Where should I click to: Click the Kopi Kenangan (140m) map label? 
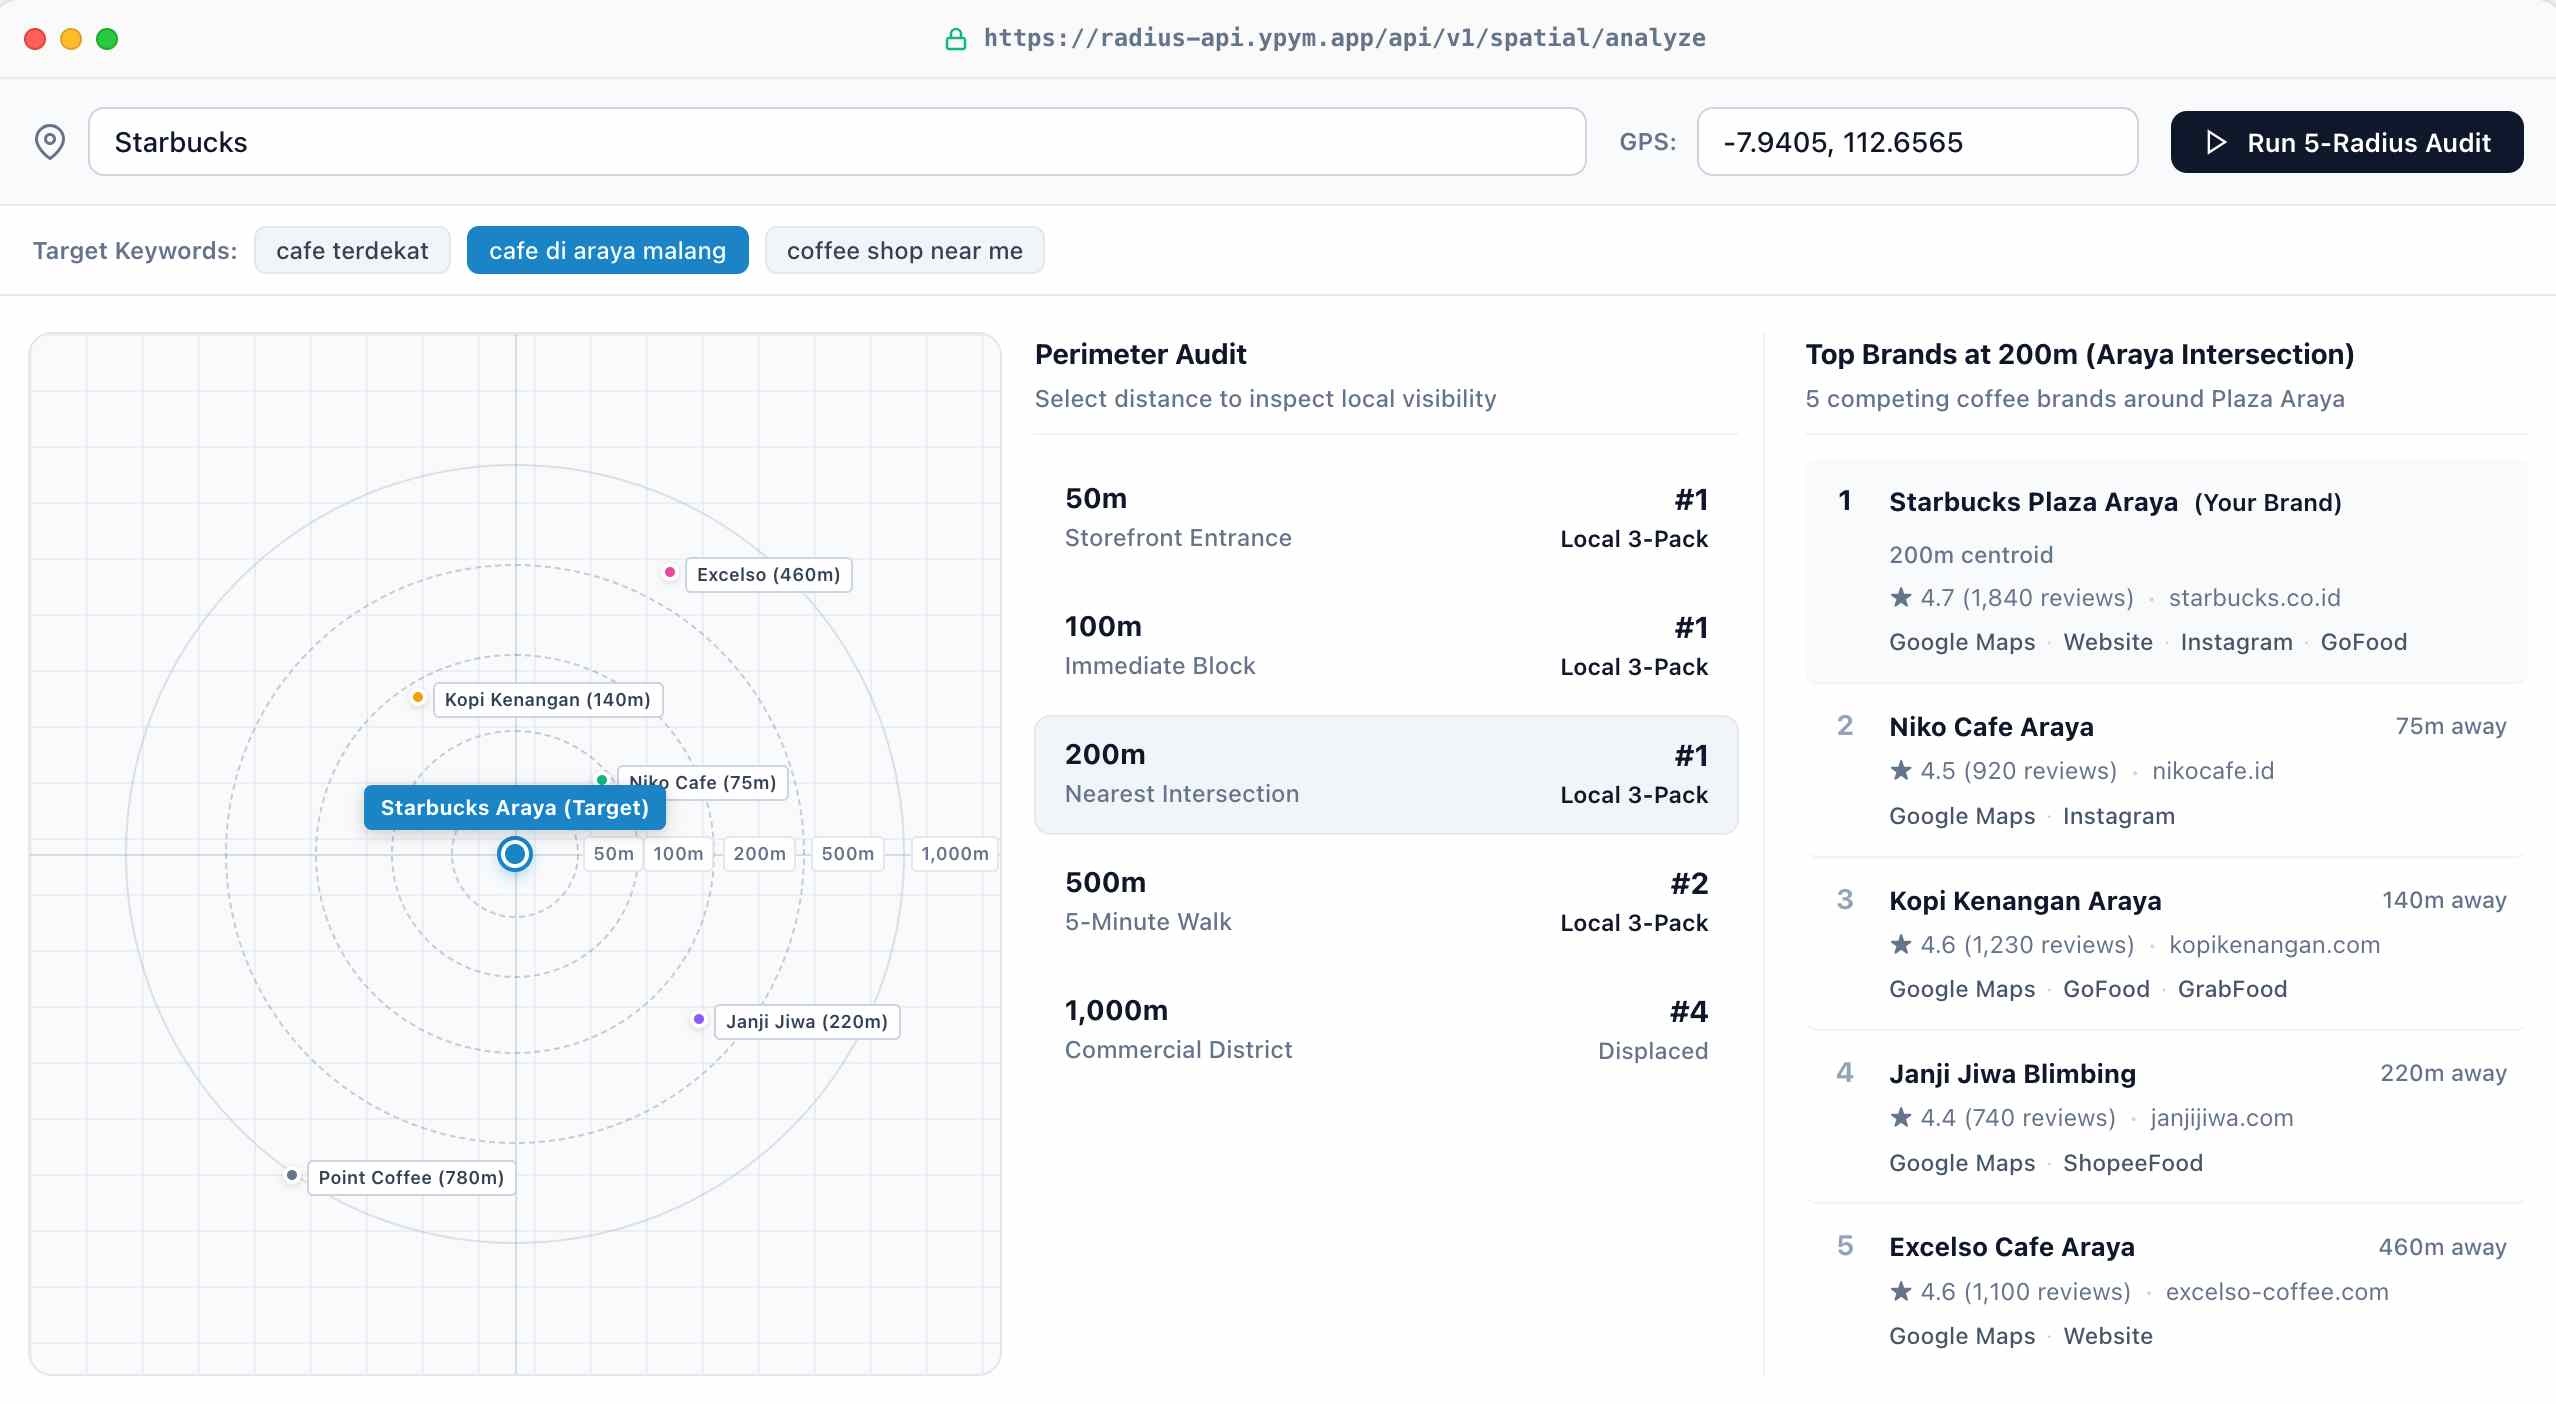pos(547,700)
